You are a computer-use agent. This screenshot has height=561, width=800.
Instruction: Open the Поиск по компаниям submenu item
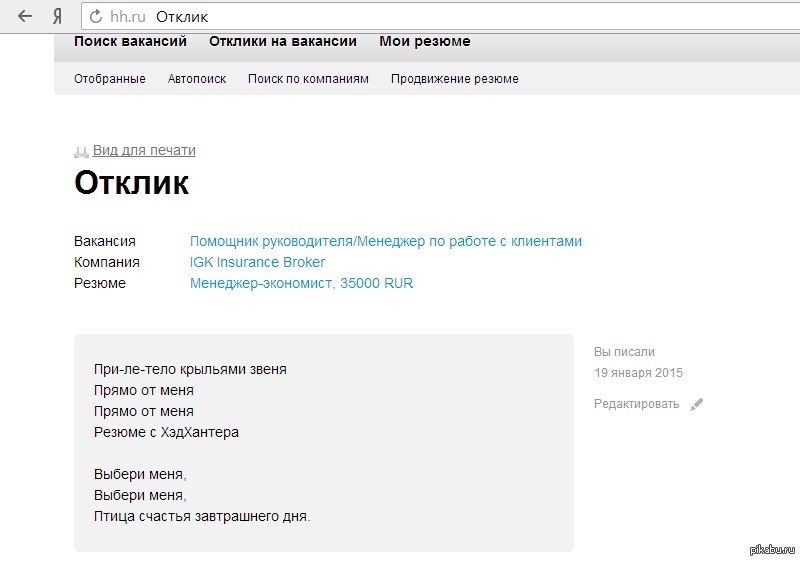308,79
